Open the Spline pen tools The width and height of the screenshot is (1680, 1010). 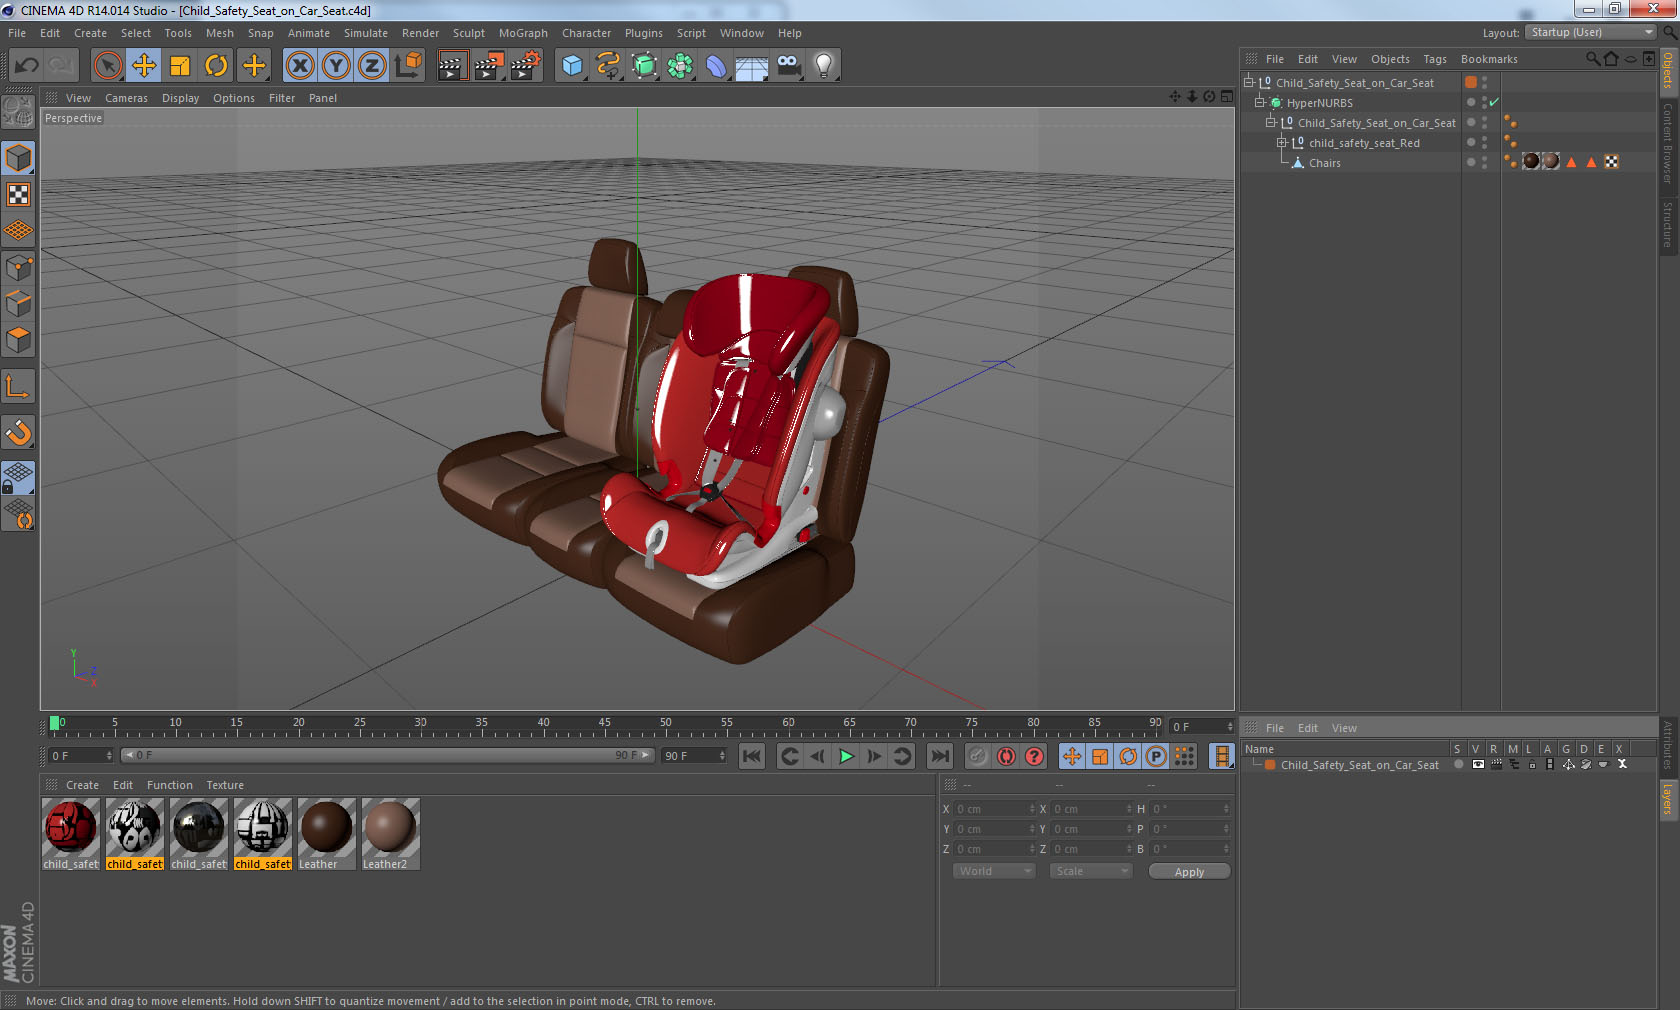[x=608, y=66]
